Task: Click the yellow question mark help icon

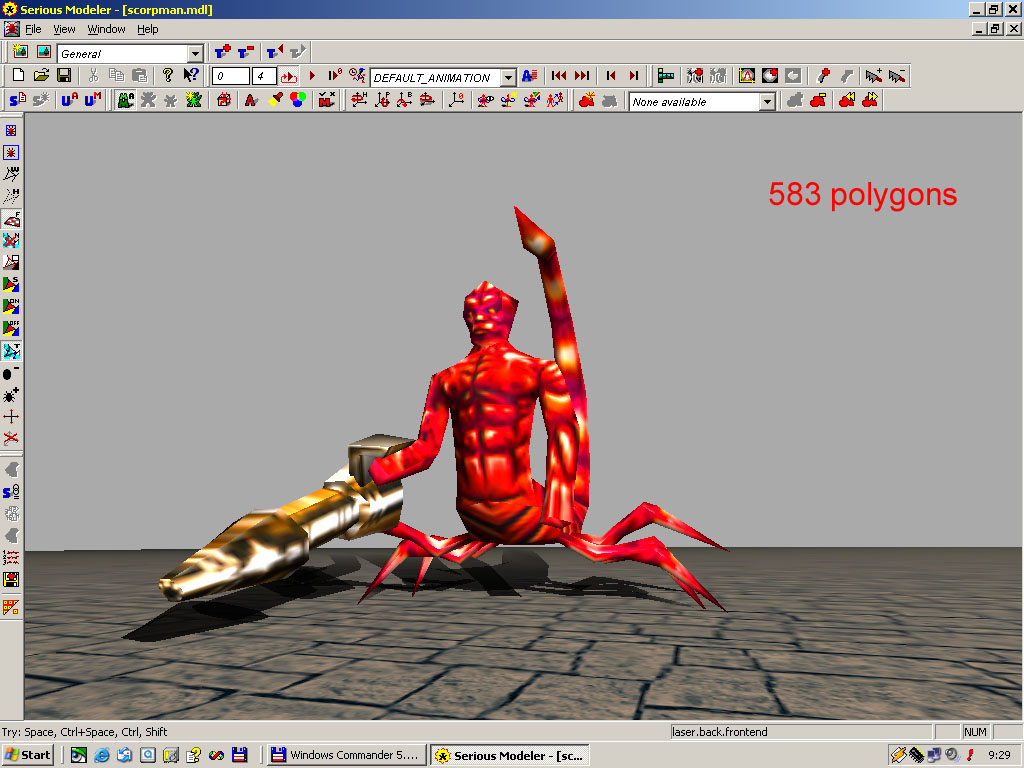Action: coord(168,76)
